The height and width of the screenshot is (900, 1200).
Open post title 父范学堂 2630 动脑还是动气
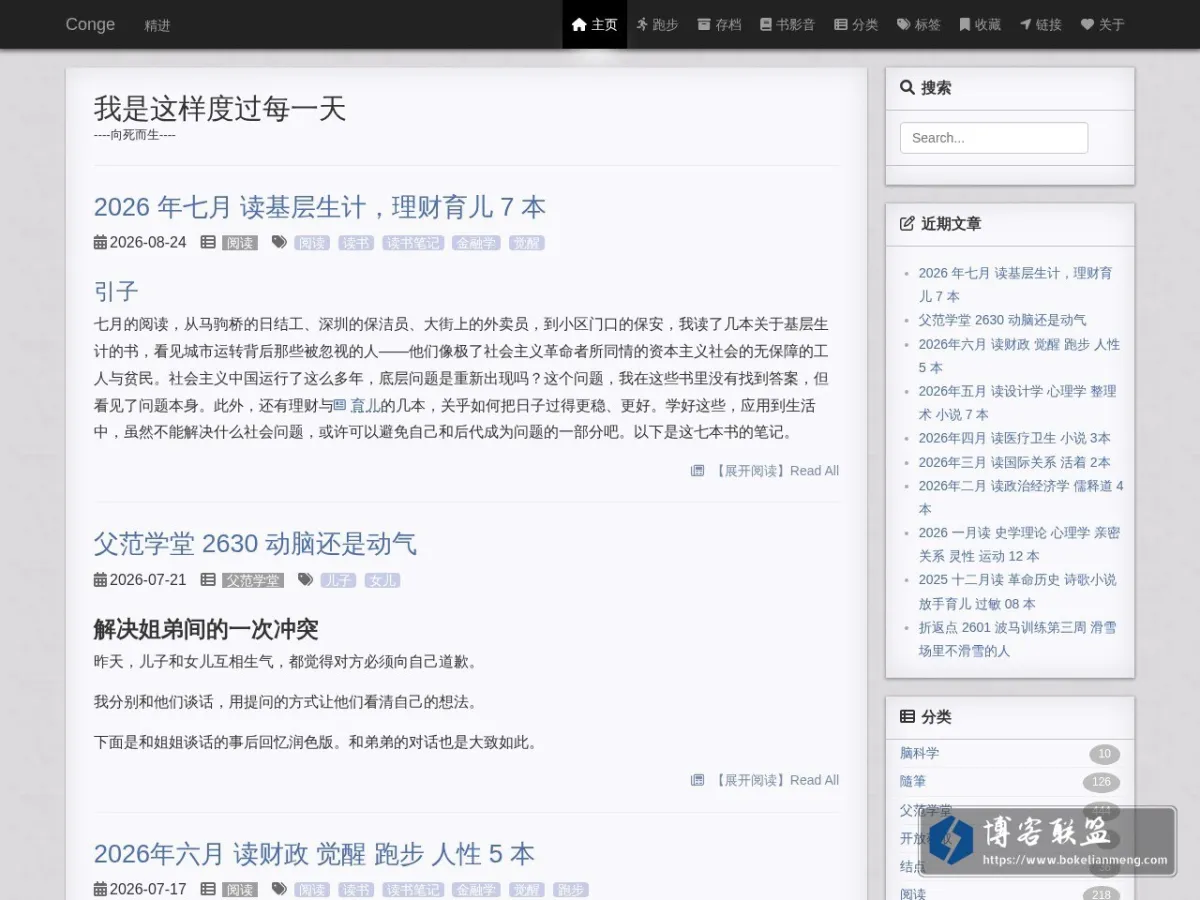(x=255, y=544)
